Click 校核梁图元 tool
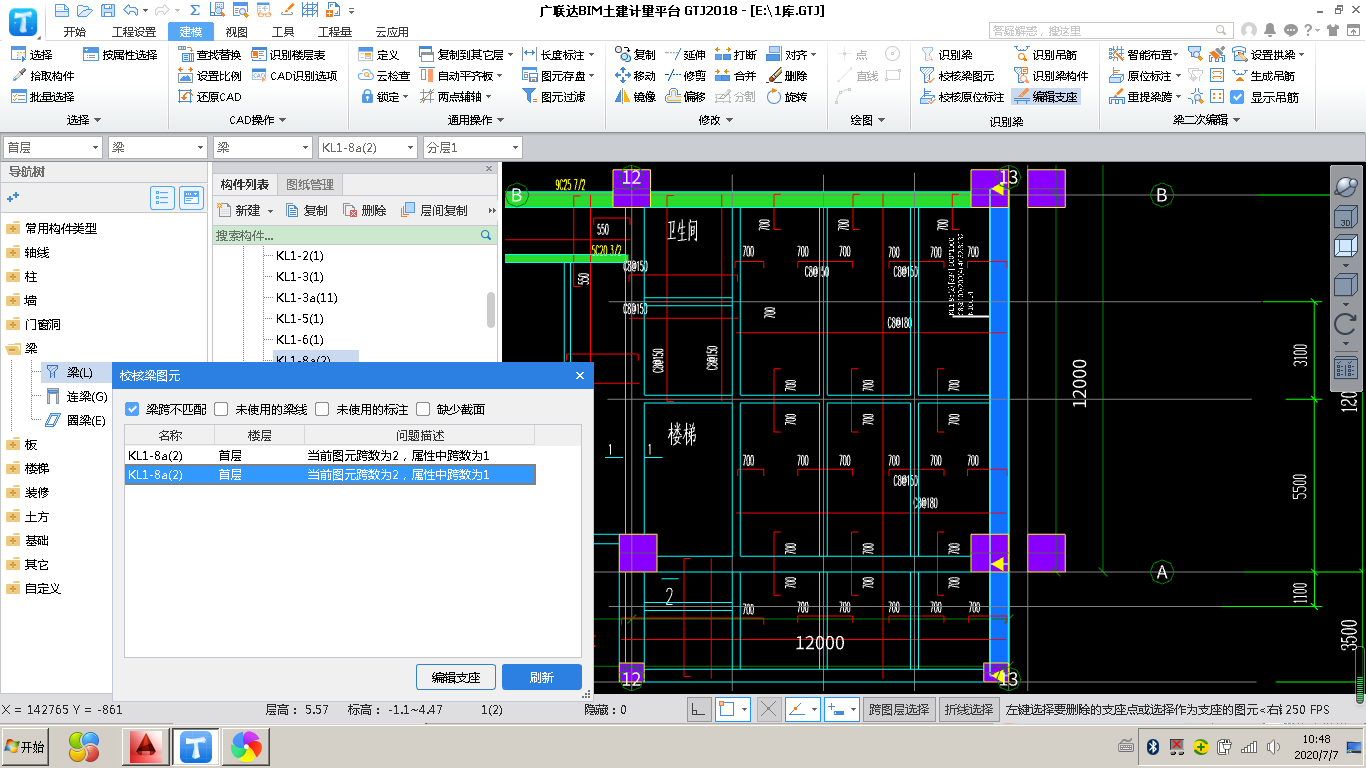 [x=957, y=76]
